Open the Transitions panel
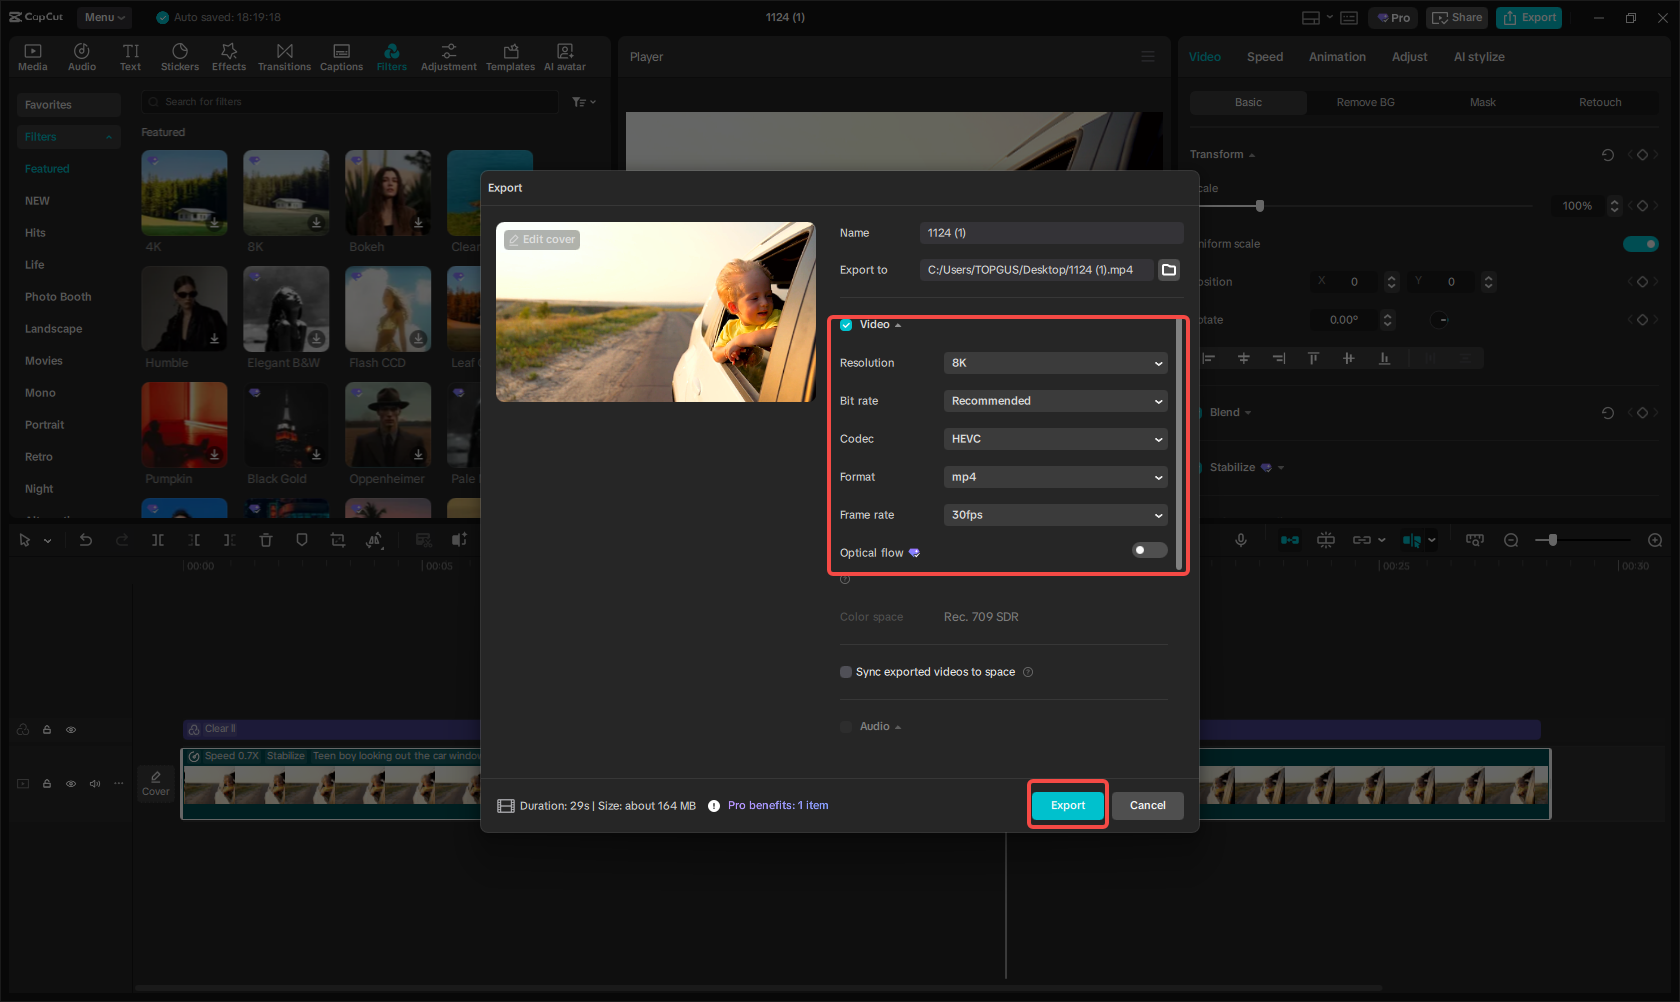This screenshot has width=1680, height=1002. pyautogui.click(x=284, y=56)
